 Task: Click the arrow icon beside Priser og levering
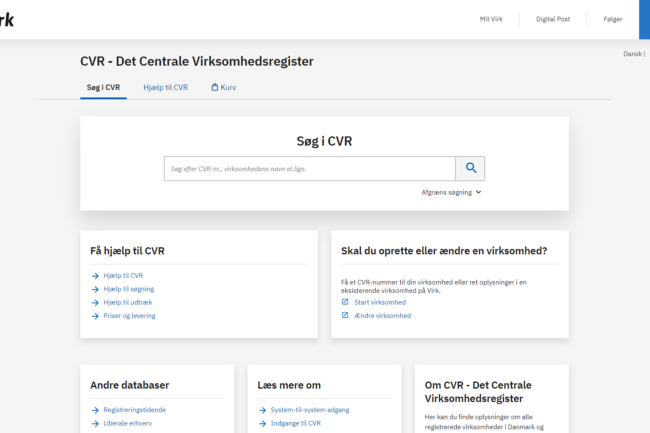click(95, 316)
